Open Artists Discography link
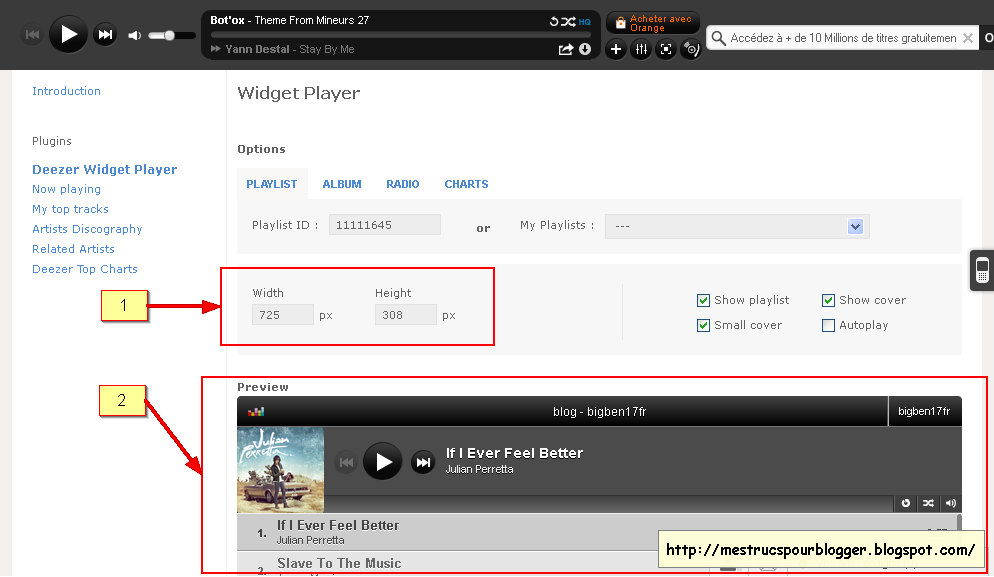Viewport: 994px width, 577px height. point(87,229)
